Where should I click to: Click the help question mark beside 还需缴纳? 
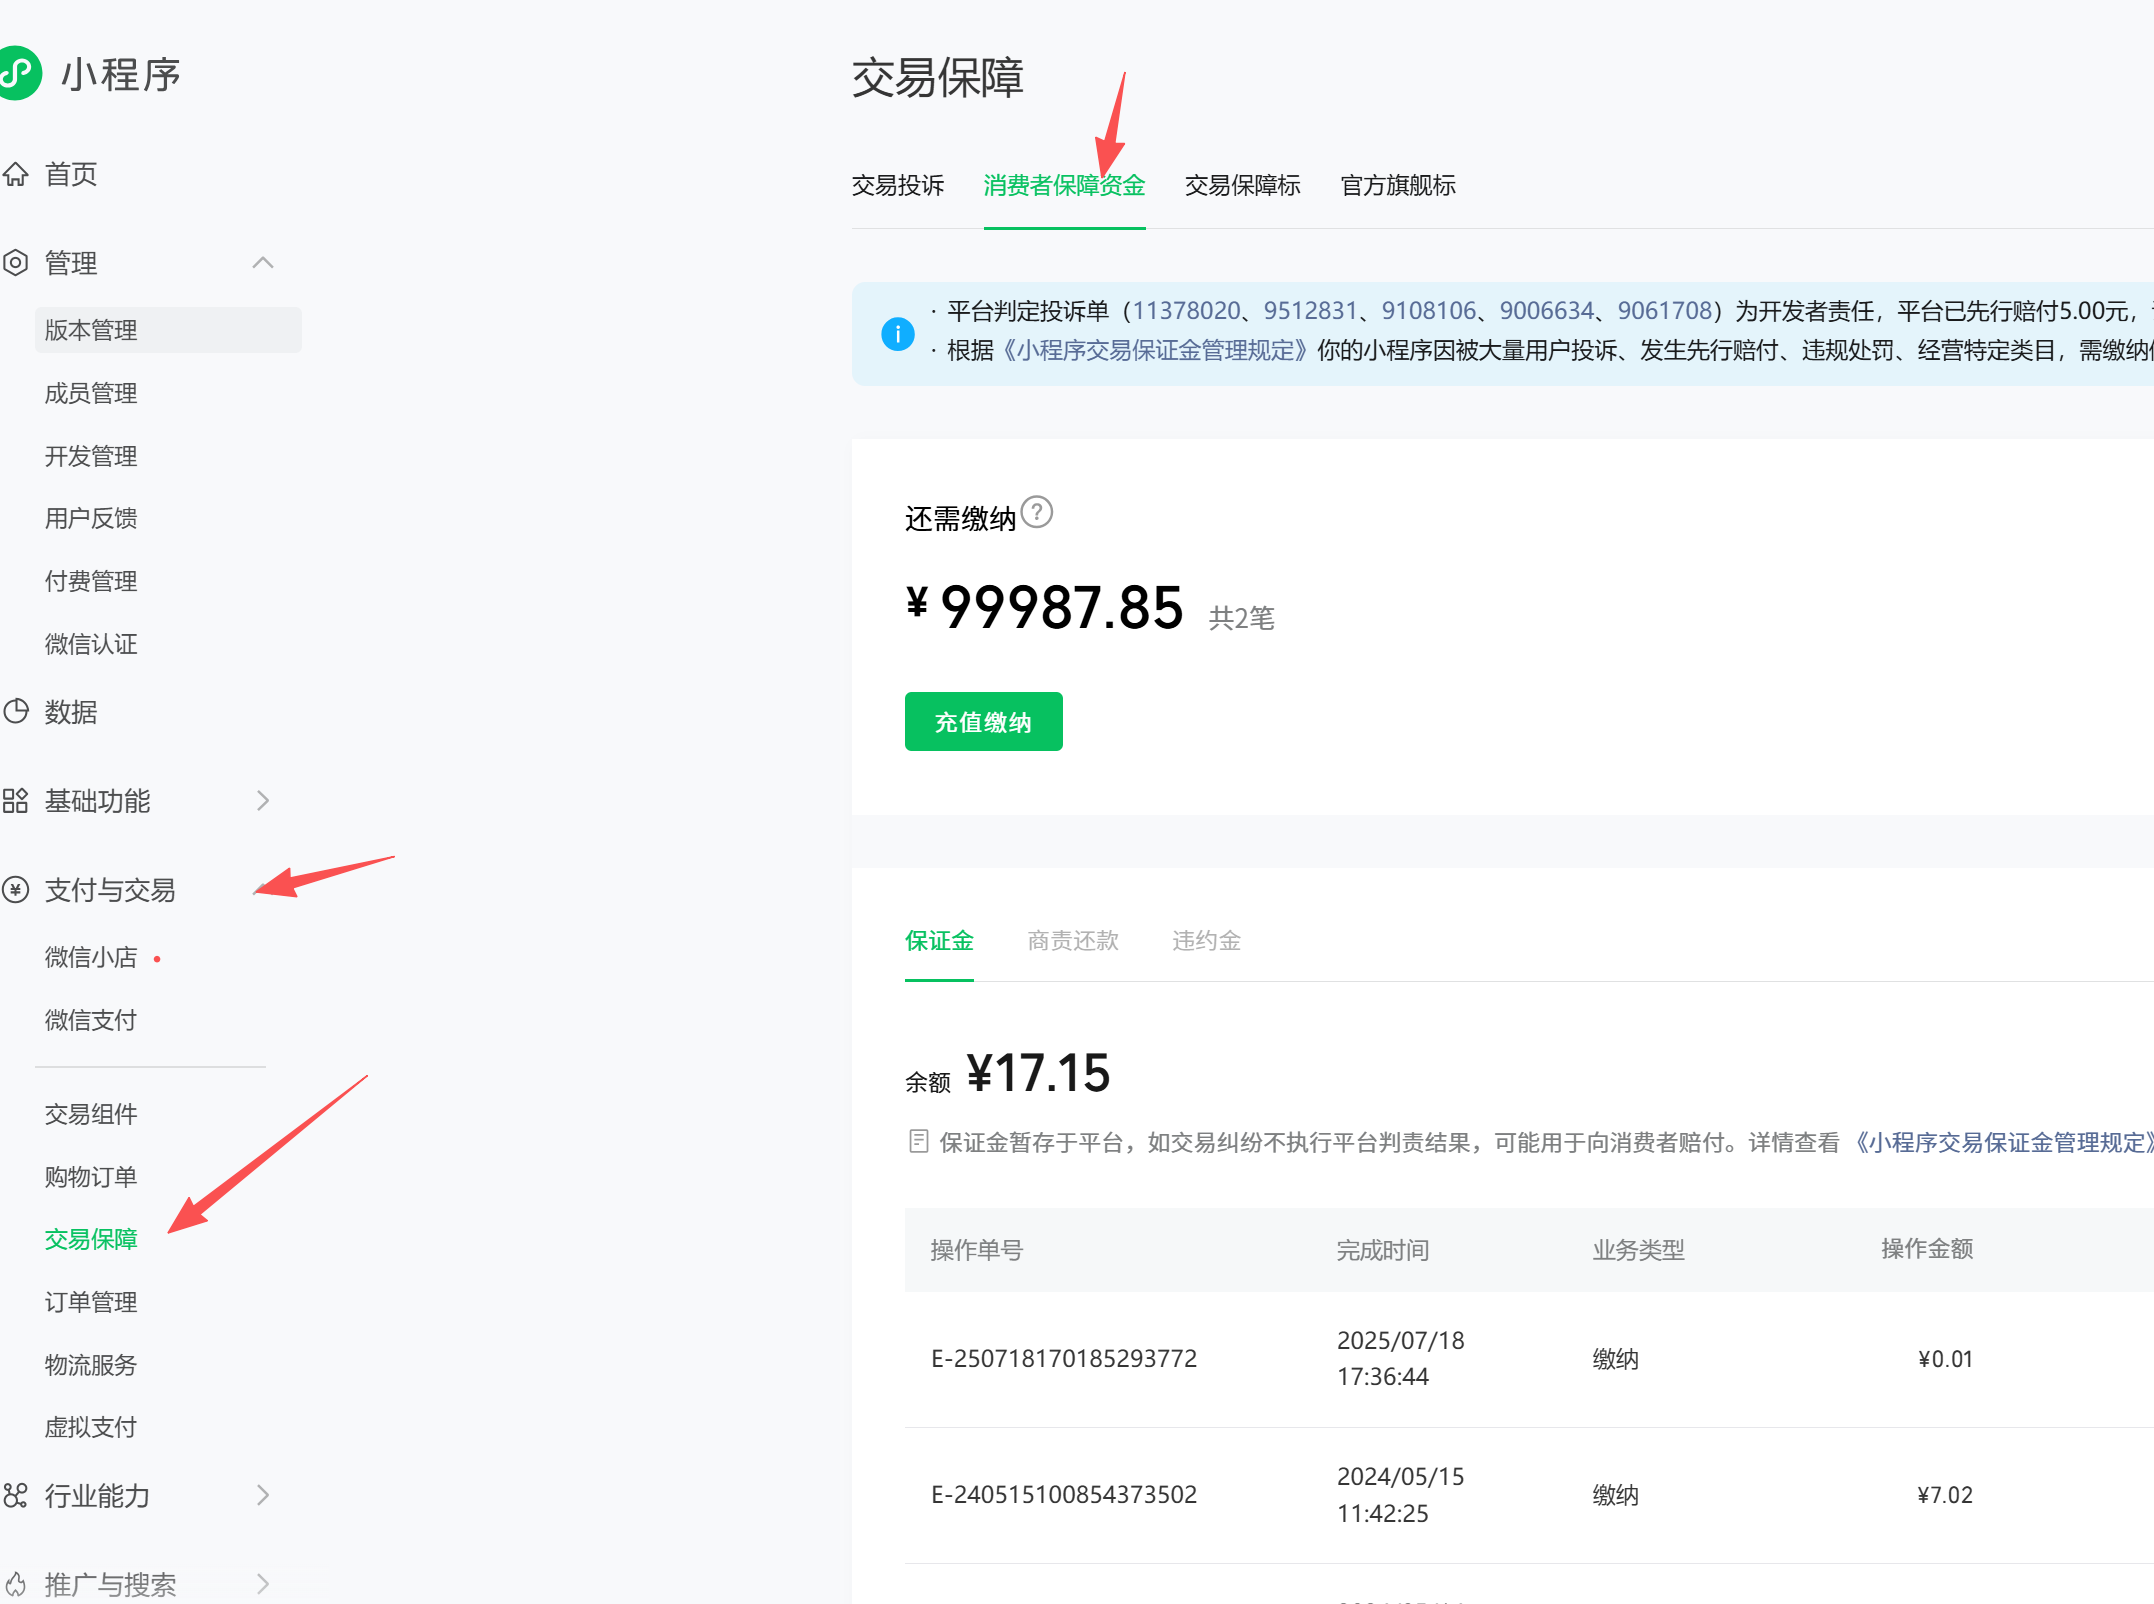[1037, 513]
